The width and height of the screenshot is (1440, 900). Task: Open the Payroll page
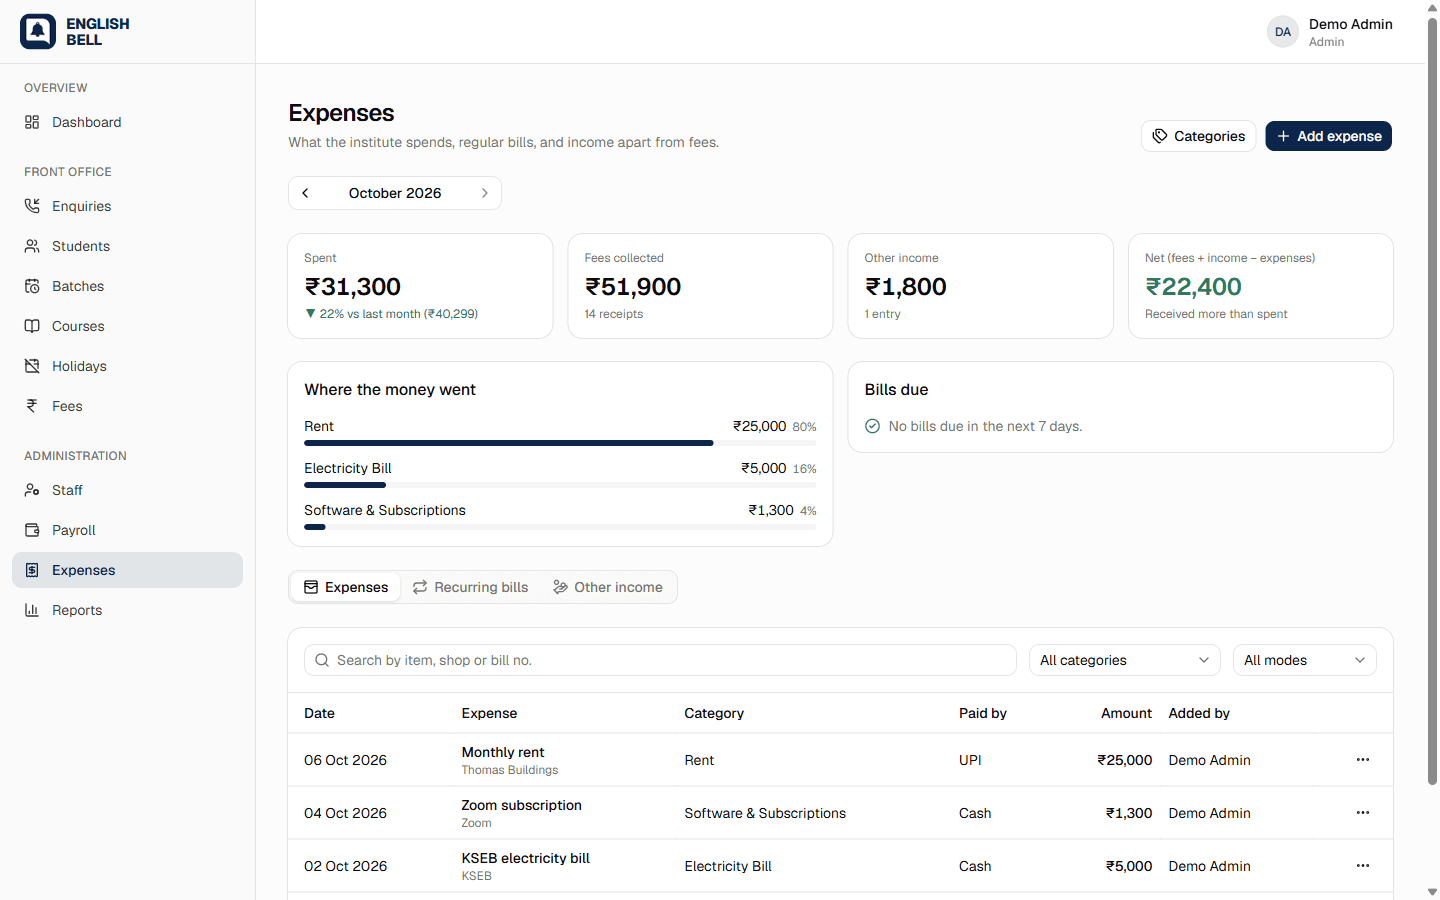(x=127, y=530)
